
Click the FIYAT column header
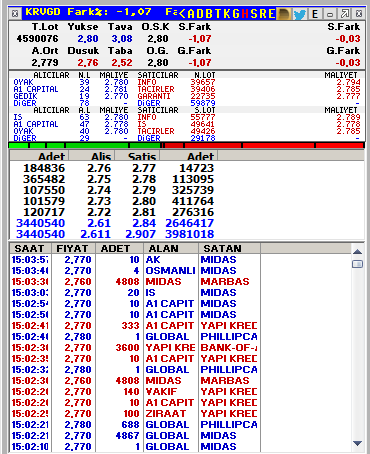(x=73, y=248)
